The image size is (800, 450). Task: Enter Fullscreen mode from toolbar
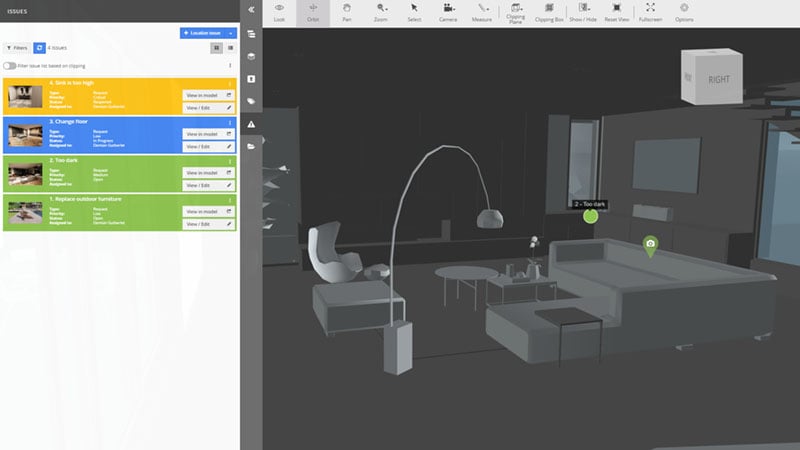651,13
